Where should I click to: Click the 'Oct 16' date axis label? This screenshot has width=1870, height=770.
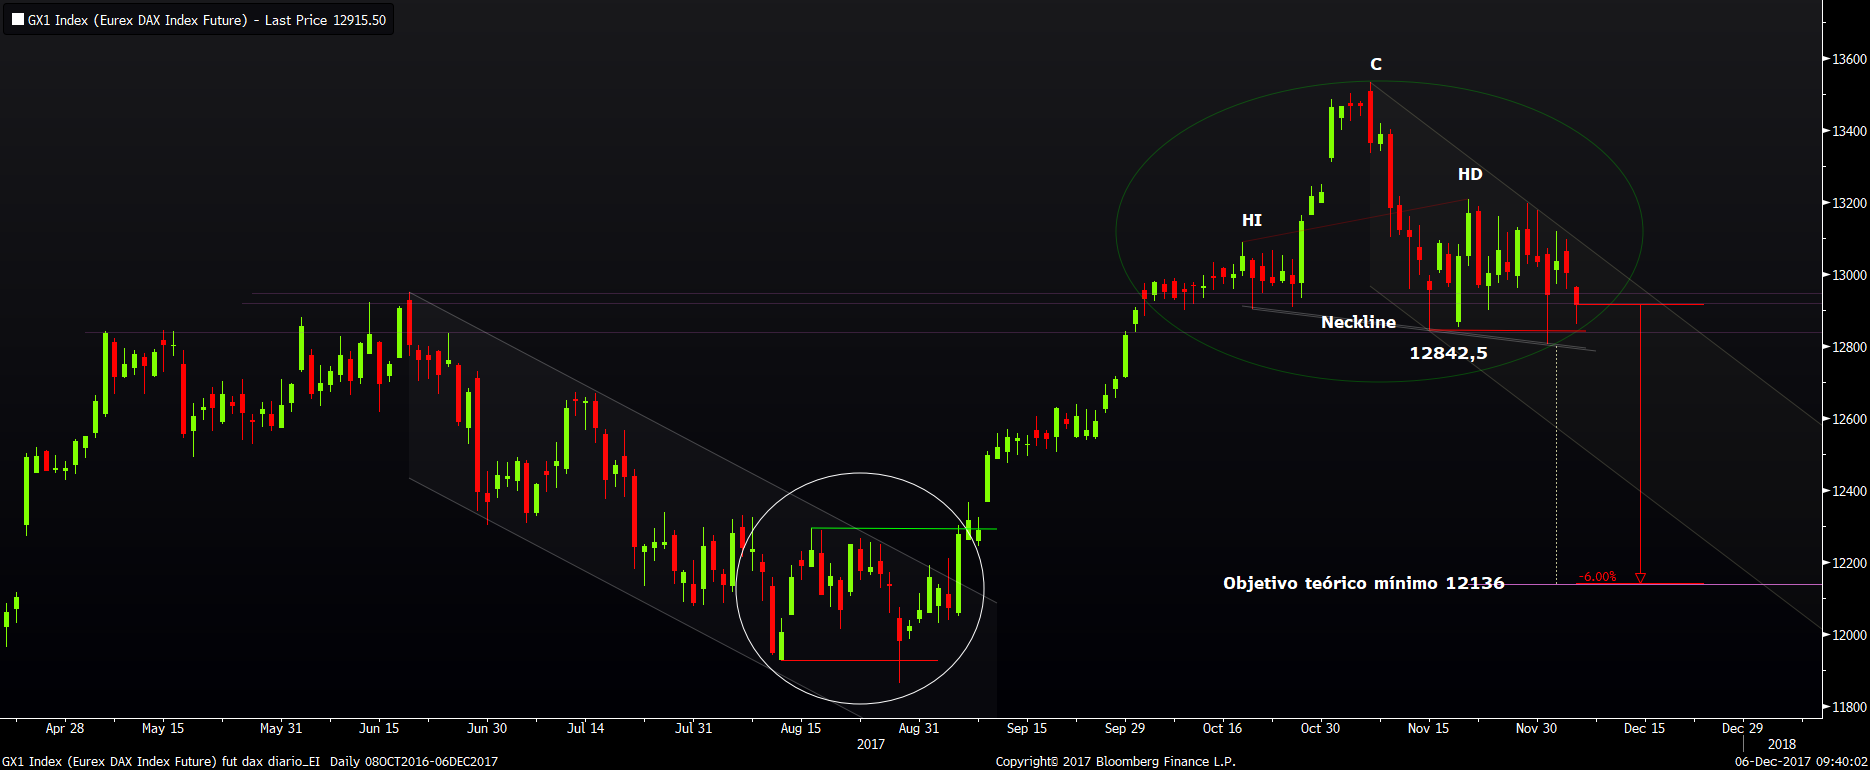(1222, 728)
